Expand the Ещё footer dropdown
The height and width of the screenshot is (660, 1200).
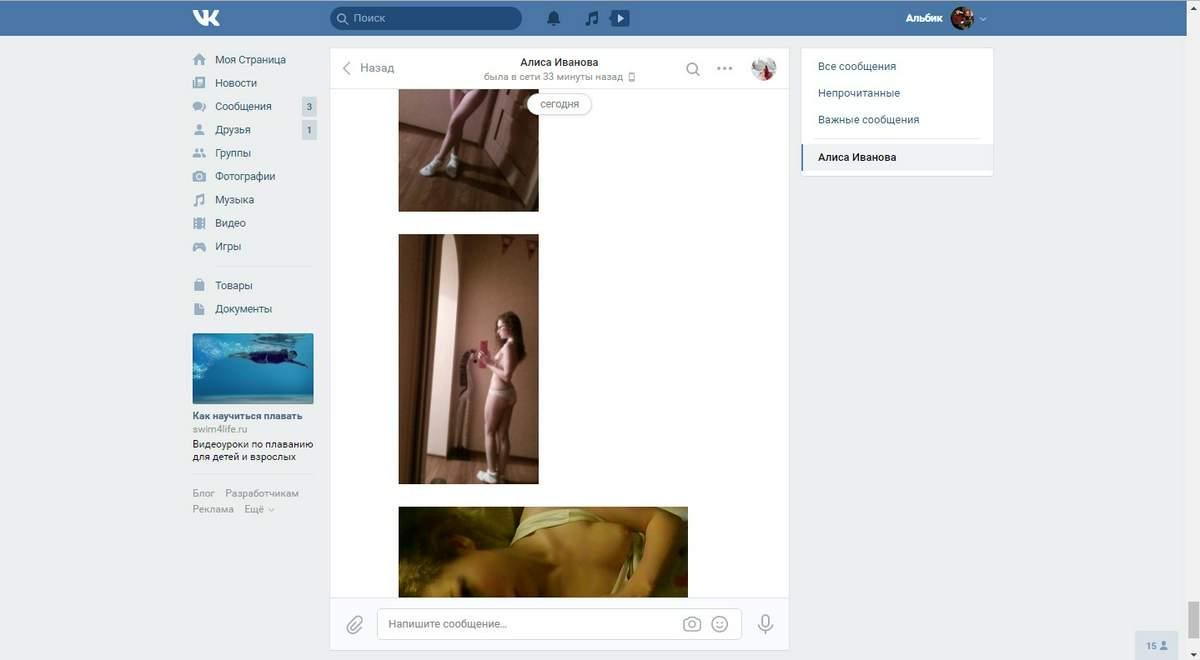(258, 509)
